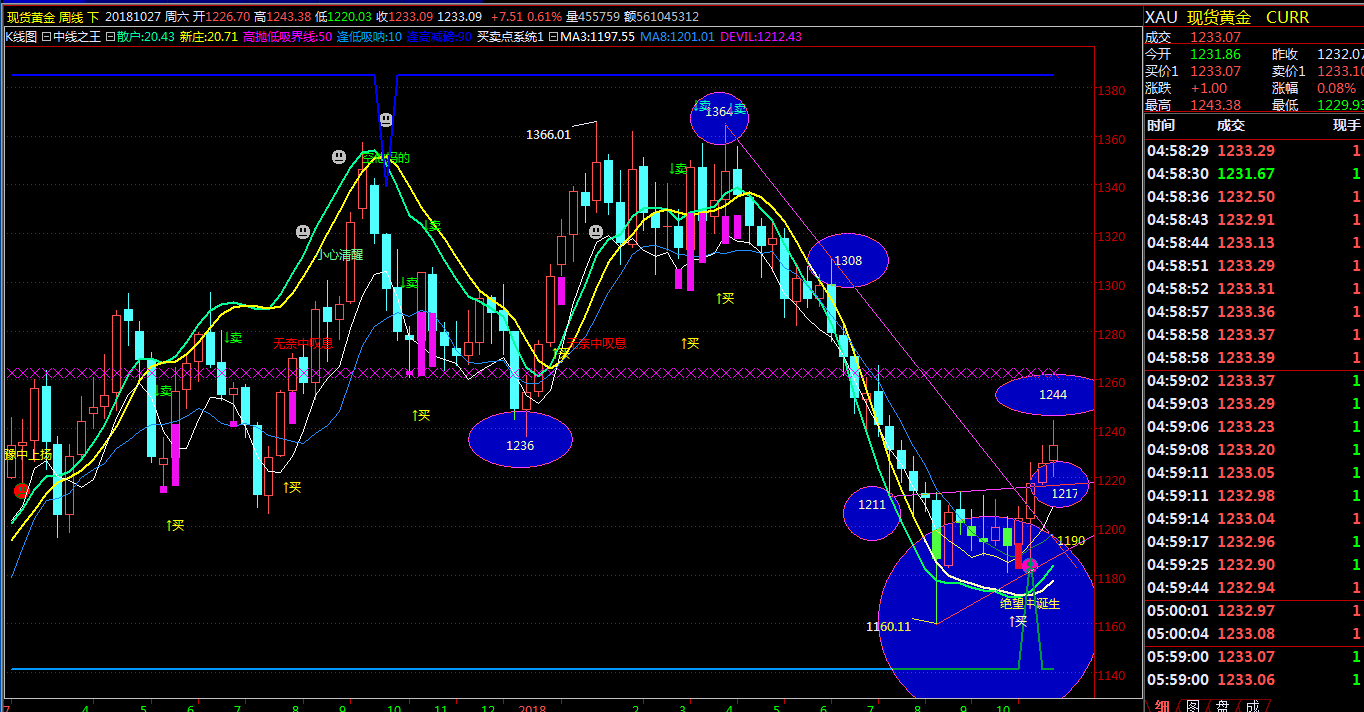Open the 盘 tab at bottom right
This screenshot has height=712, width=1364.
(1222, 706)
